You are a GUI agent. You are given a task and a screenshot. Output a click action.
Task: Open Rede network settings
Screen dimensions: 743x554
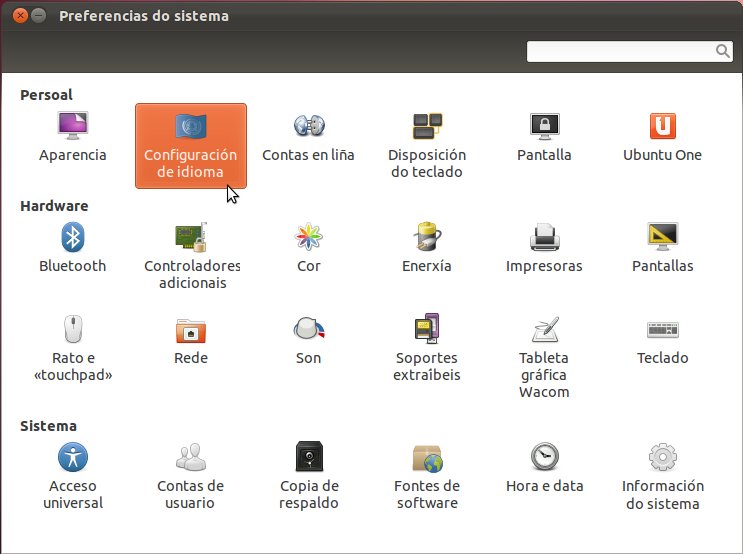191,340
